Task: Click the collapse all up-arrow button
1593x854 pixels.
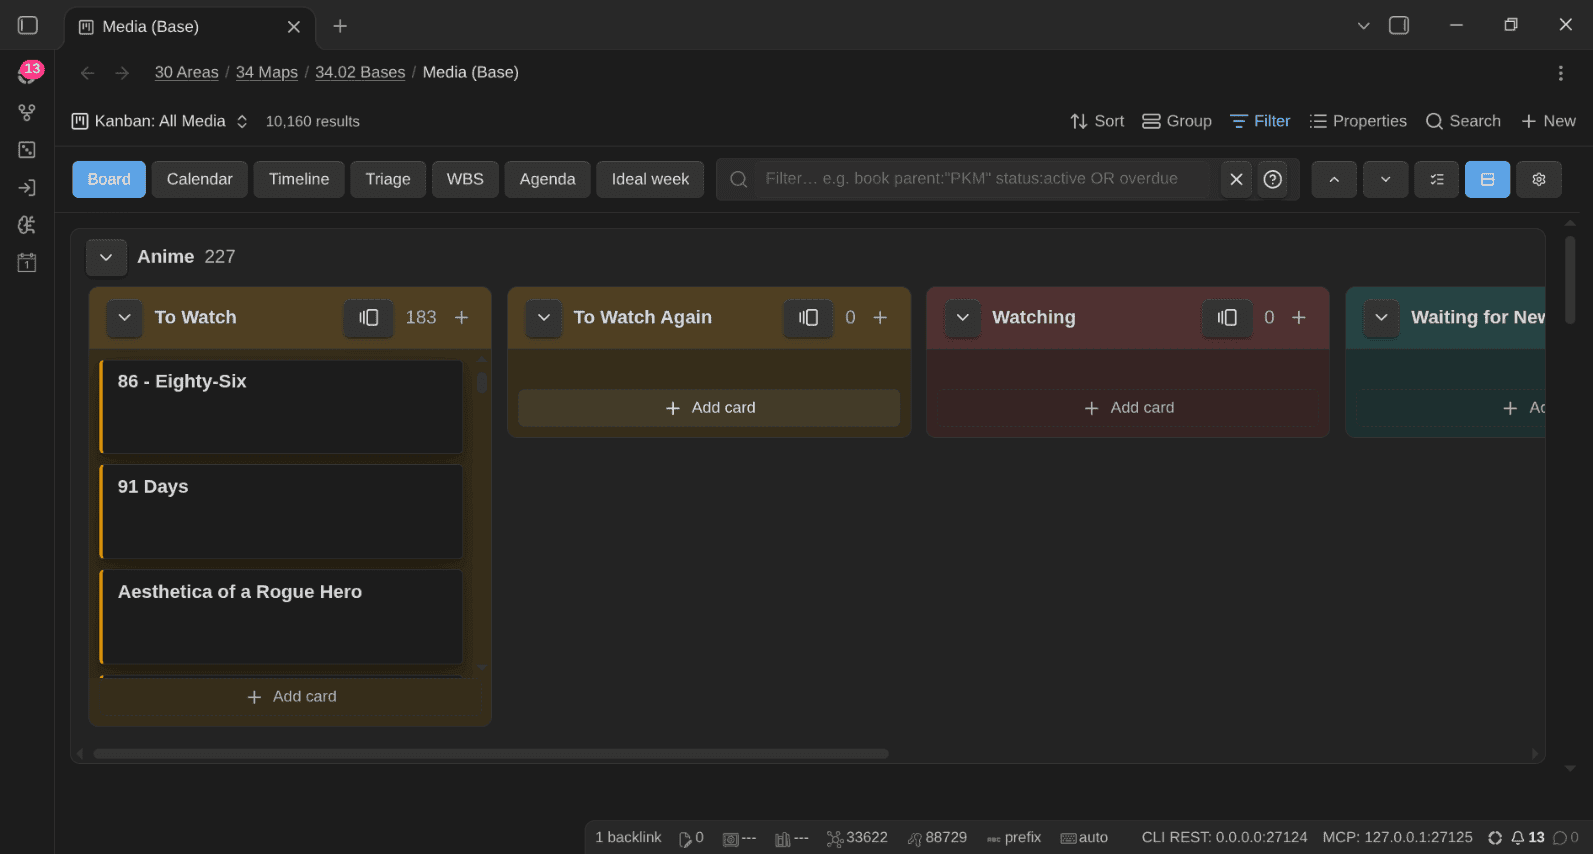Action: (1334, 179)
